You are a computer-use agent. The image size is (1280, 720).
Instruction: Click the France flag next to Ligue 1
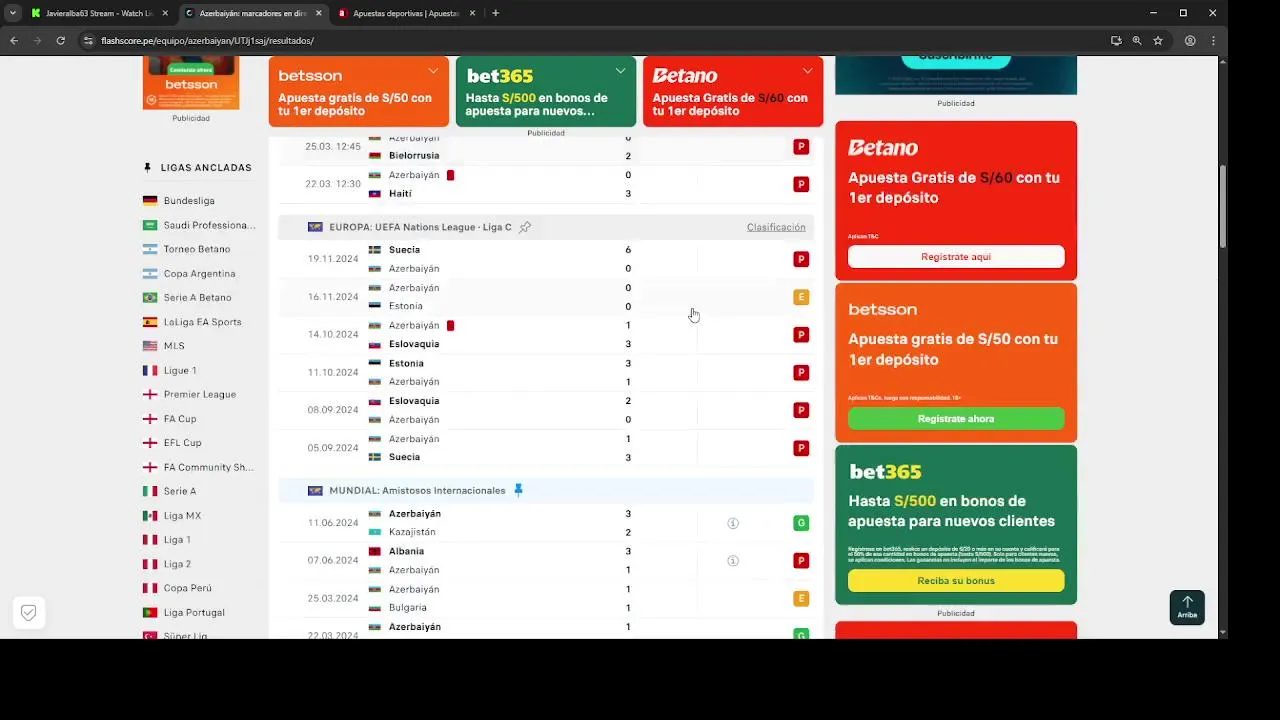(150, 370)
